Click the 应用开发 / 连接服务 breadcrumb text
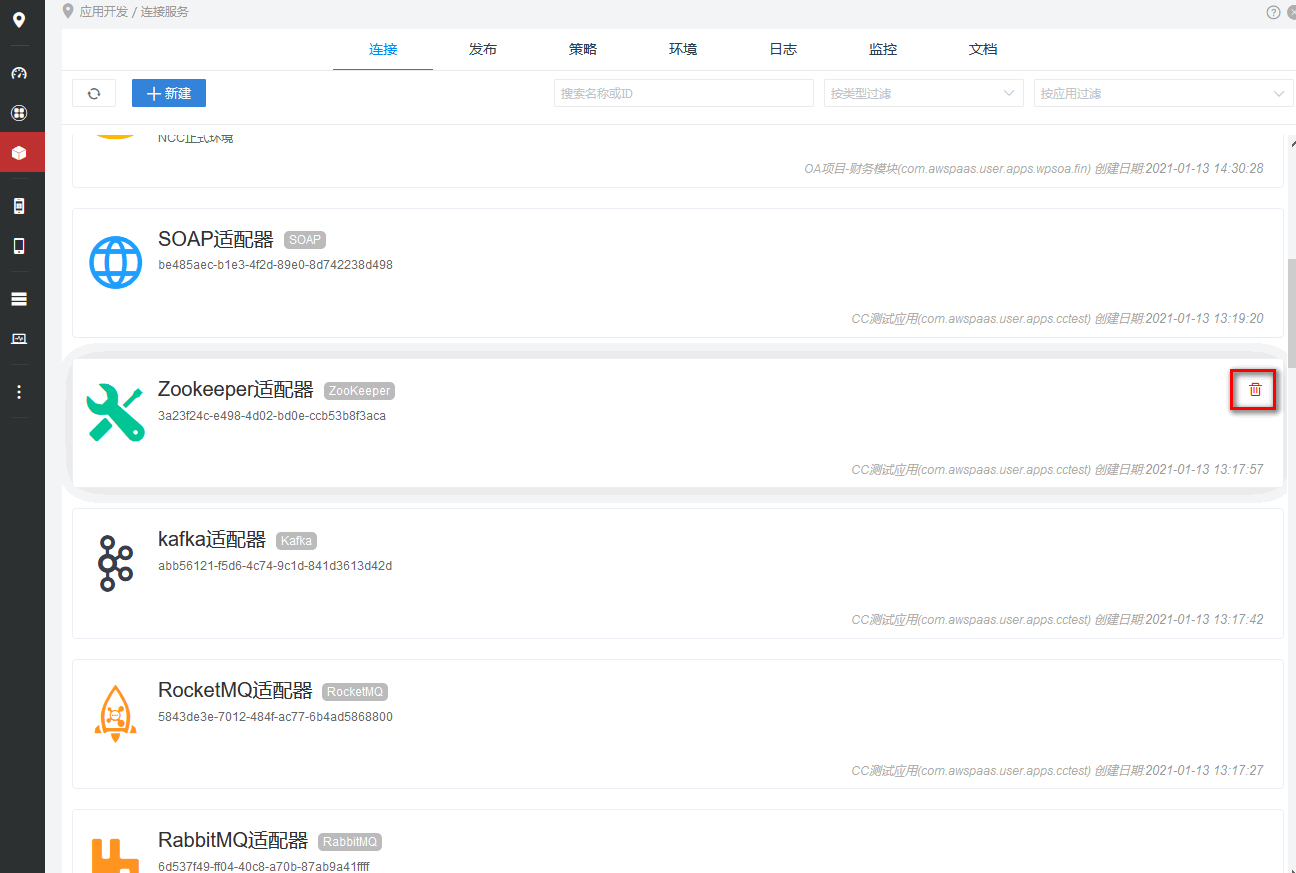1296x873 pixels. [x=134, y=12]
